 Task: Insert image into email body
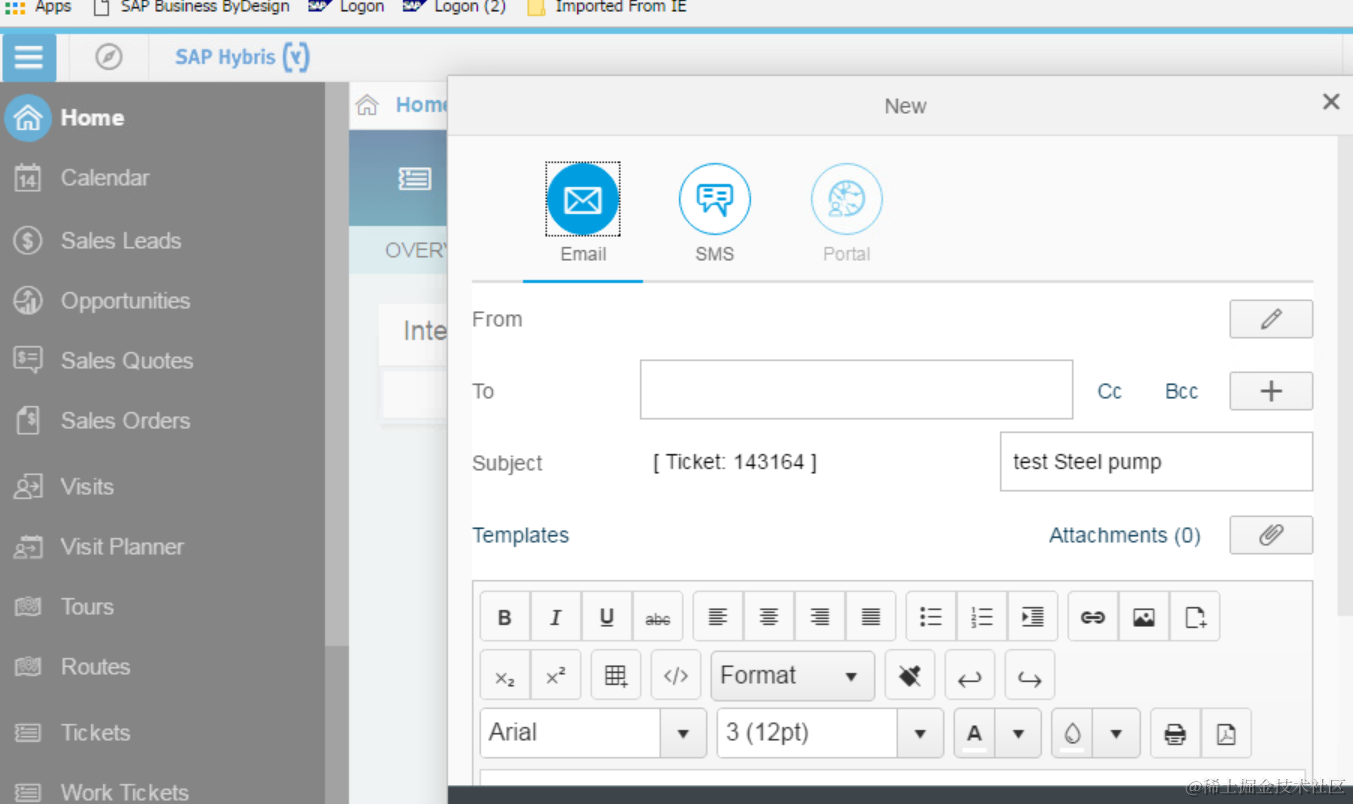coord(1144,617)
